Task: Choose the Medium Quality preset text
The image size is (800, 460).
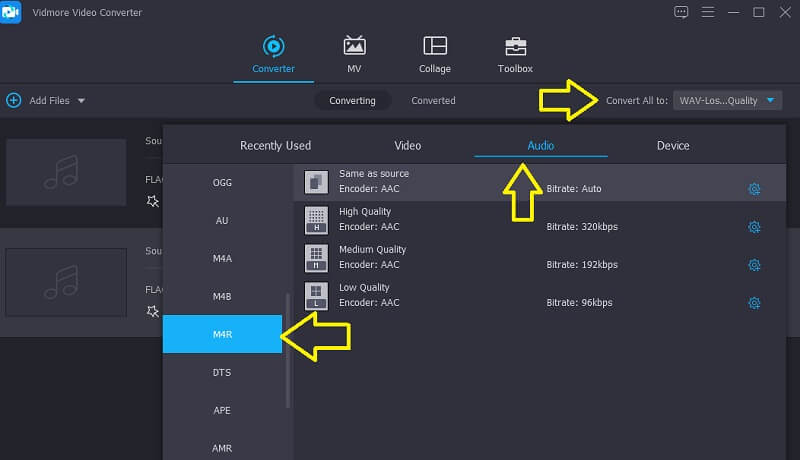Action: (372, 249)
